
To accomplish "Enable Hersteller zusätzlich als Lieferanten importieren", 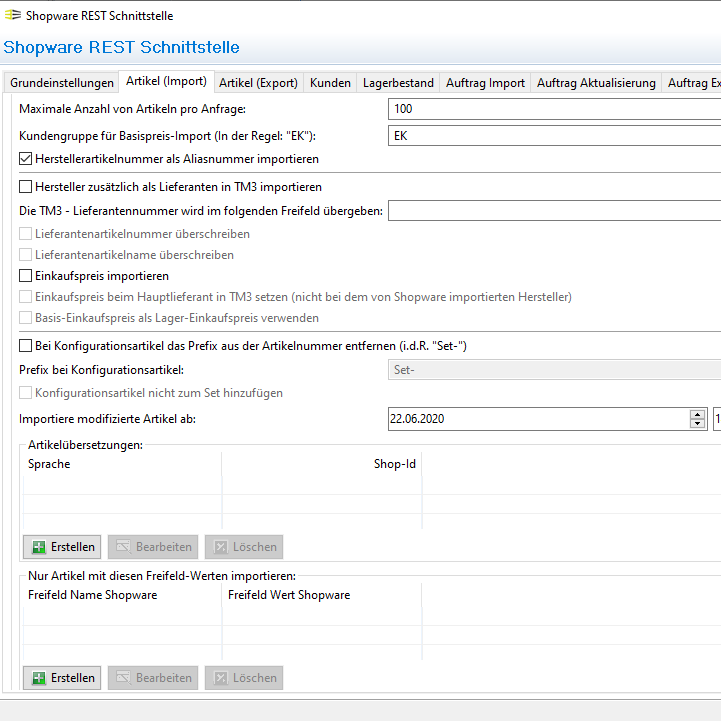I will (25, 187).
